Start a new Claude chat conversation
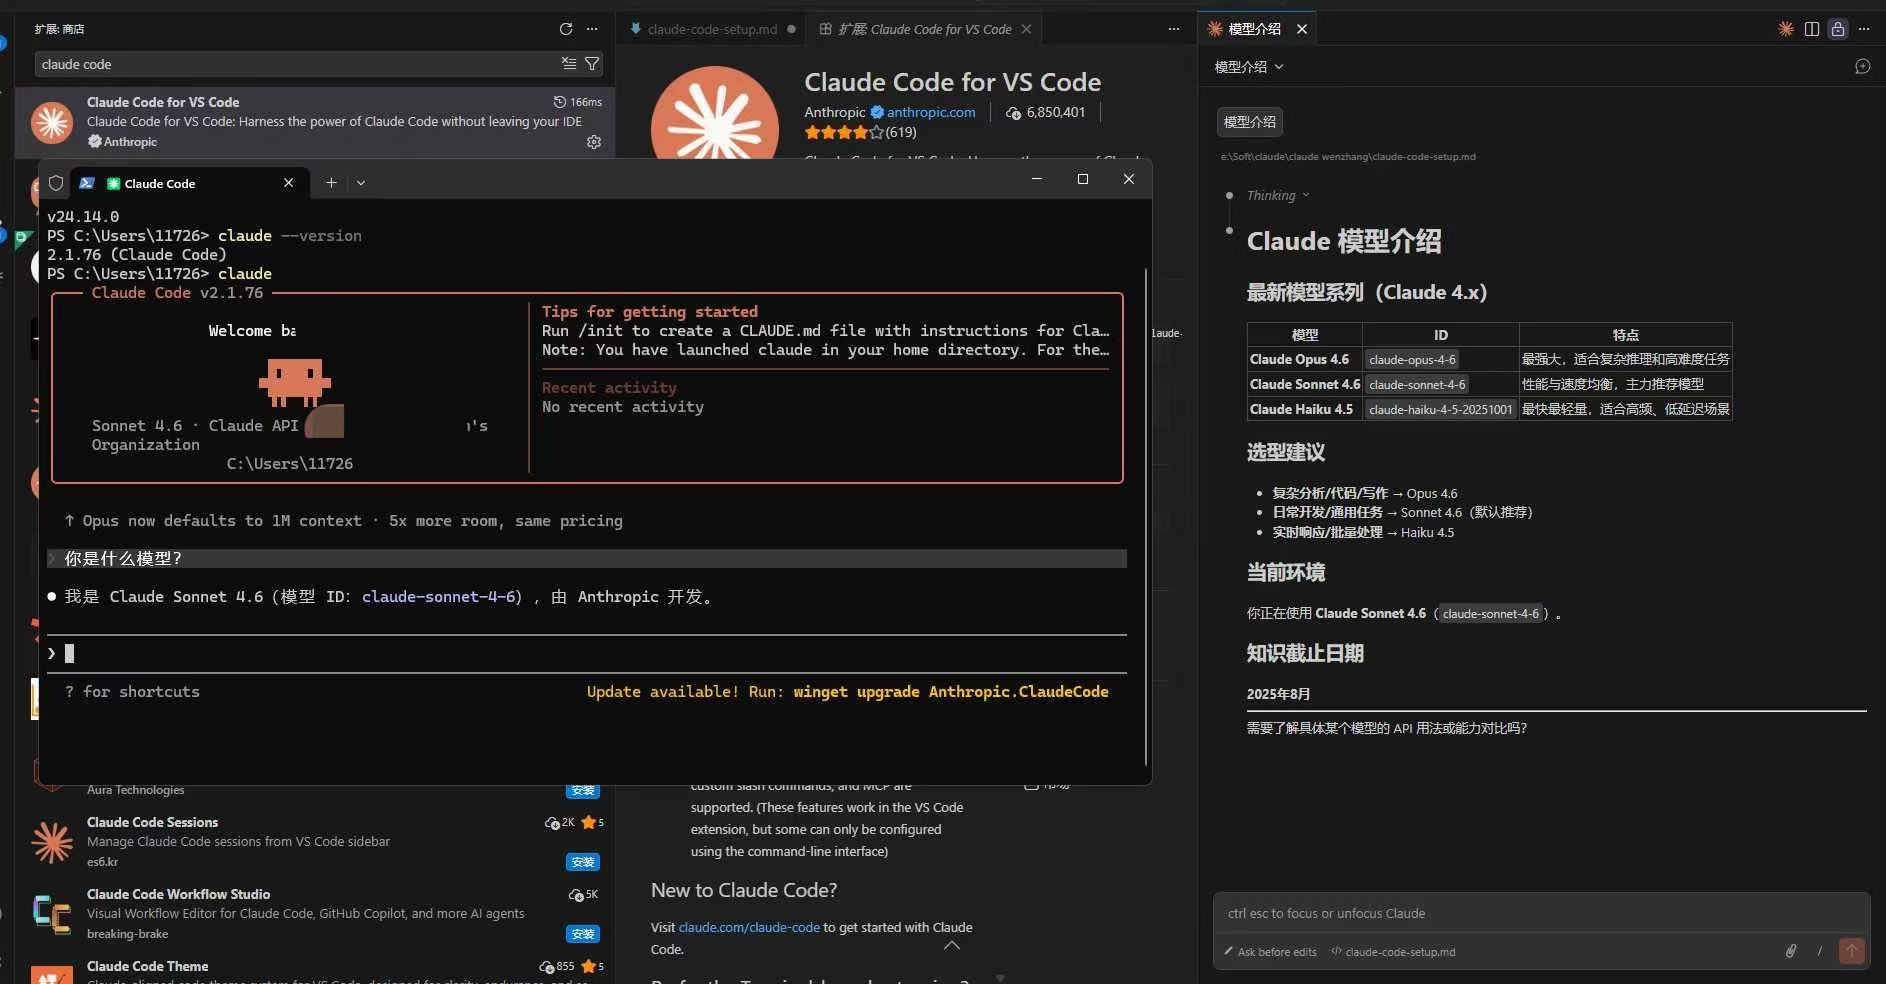This screenshot has height=984, width=1886. (x=1862, y=67)
